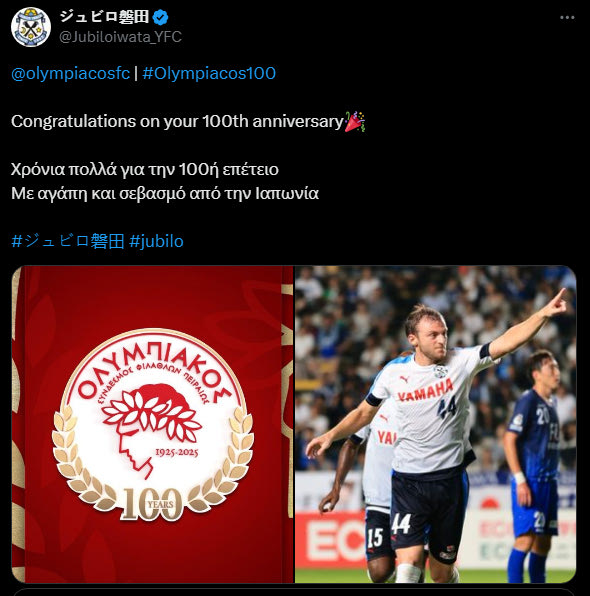Click the YAMAHA sponsor text on jersey

(425, 390)
